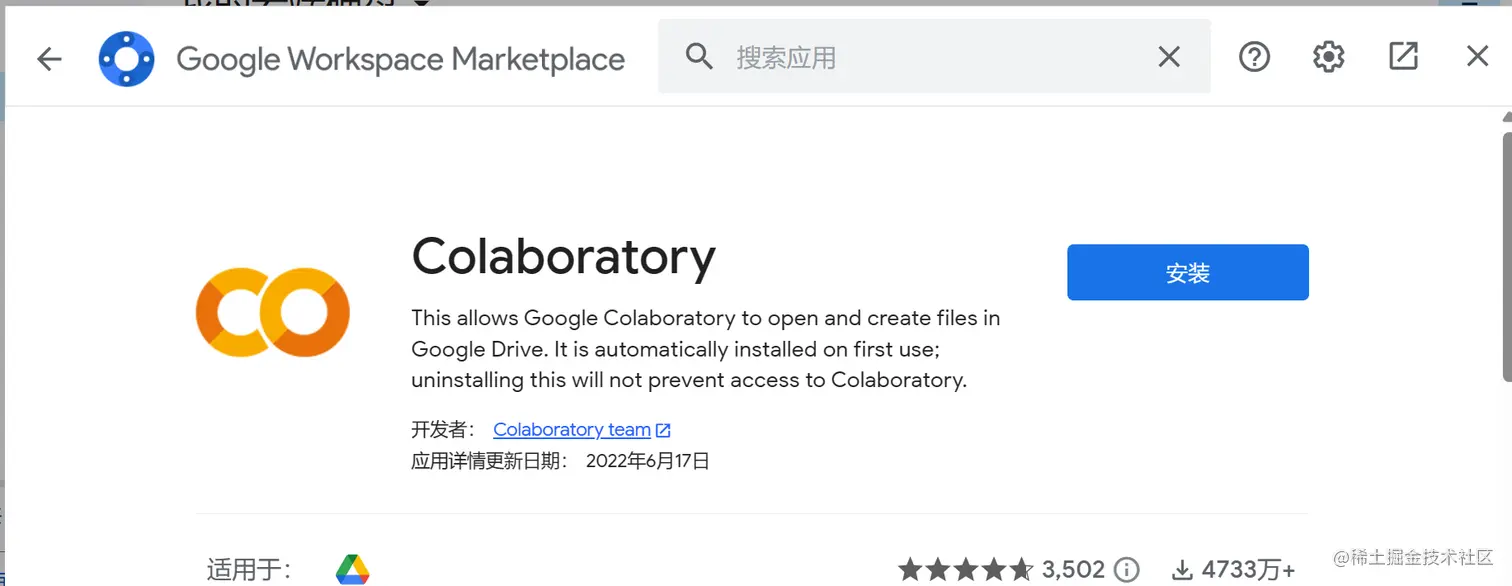Click the 3,502 ratings count
Viewport: 1512px width, 586px height.
point(1074,570)
